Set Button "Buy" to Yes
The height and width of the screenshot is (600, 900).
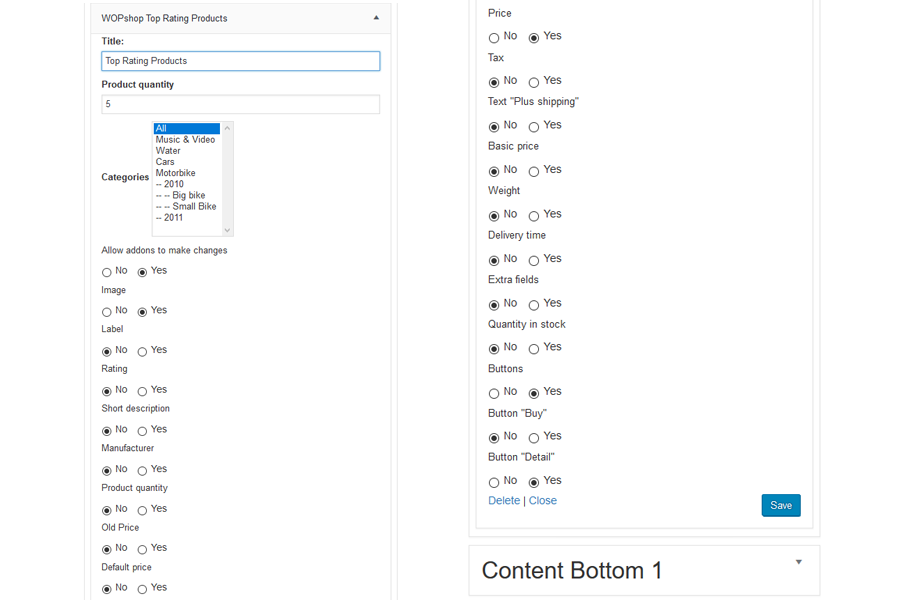point(534,438)
